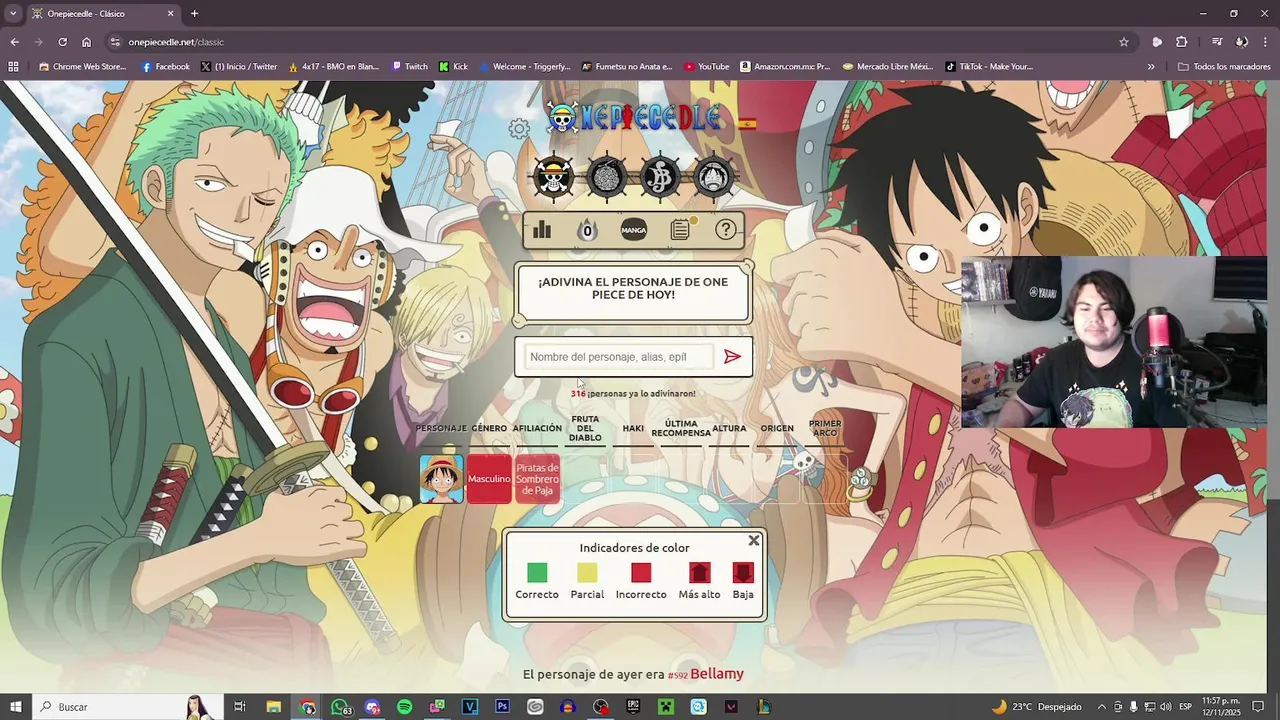
Task: Open the Chrome profile avatar menu
Action: point(1241,42)
